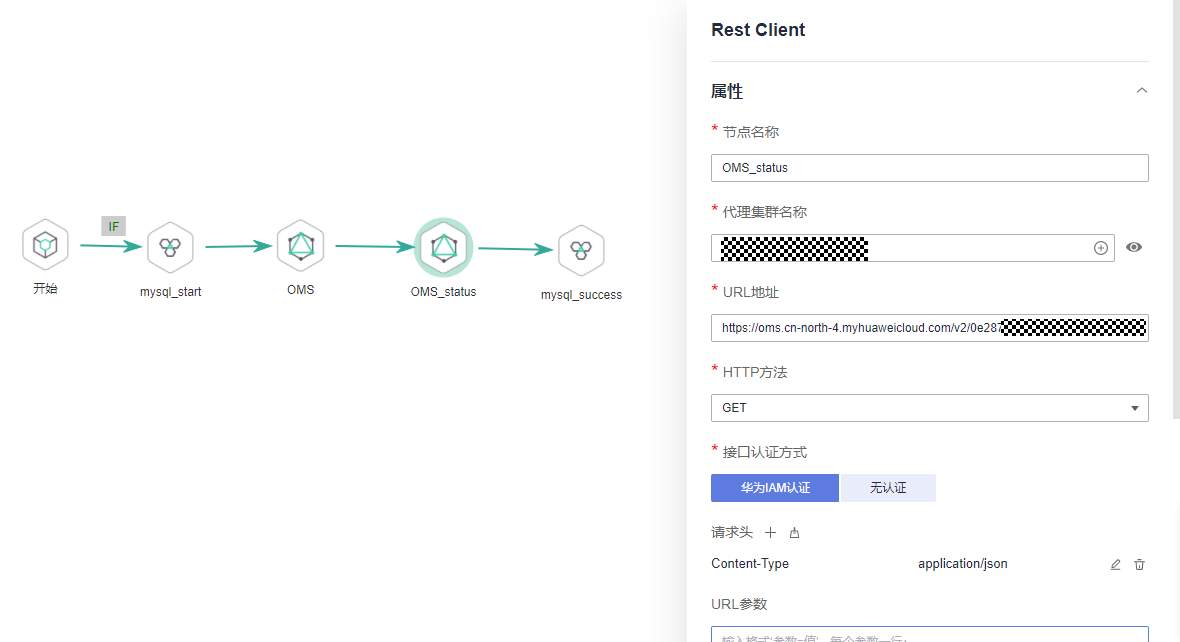Choose 华为IAM认证 authentication mode
The height and width of the screenshot is (642, 1180).
pos(775,488)
